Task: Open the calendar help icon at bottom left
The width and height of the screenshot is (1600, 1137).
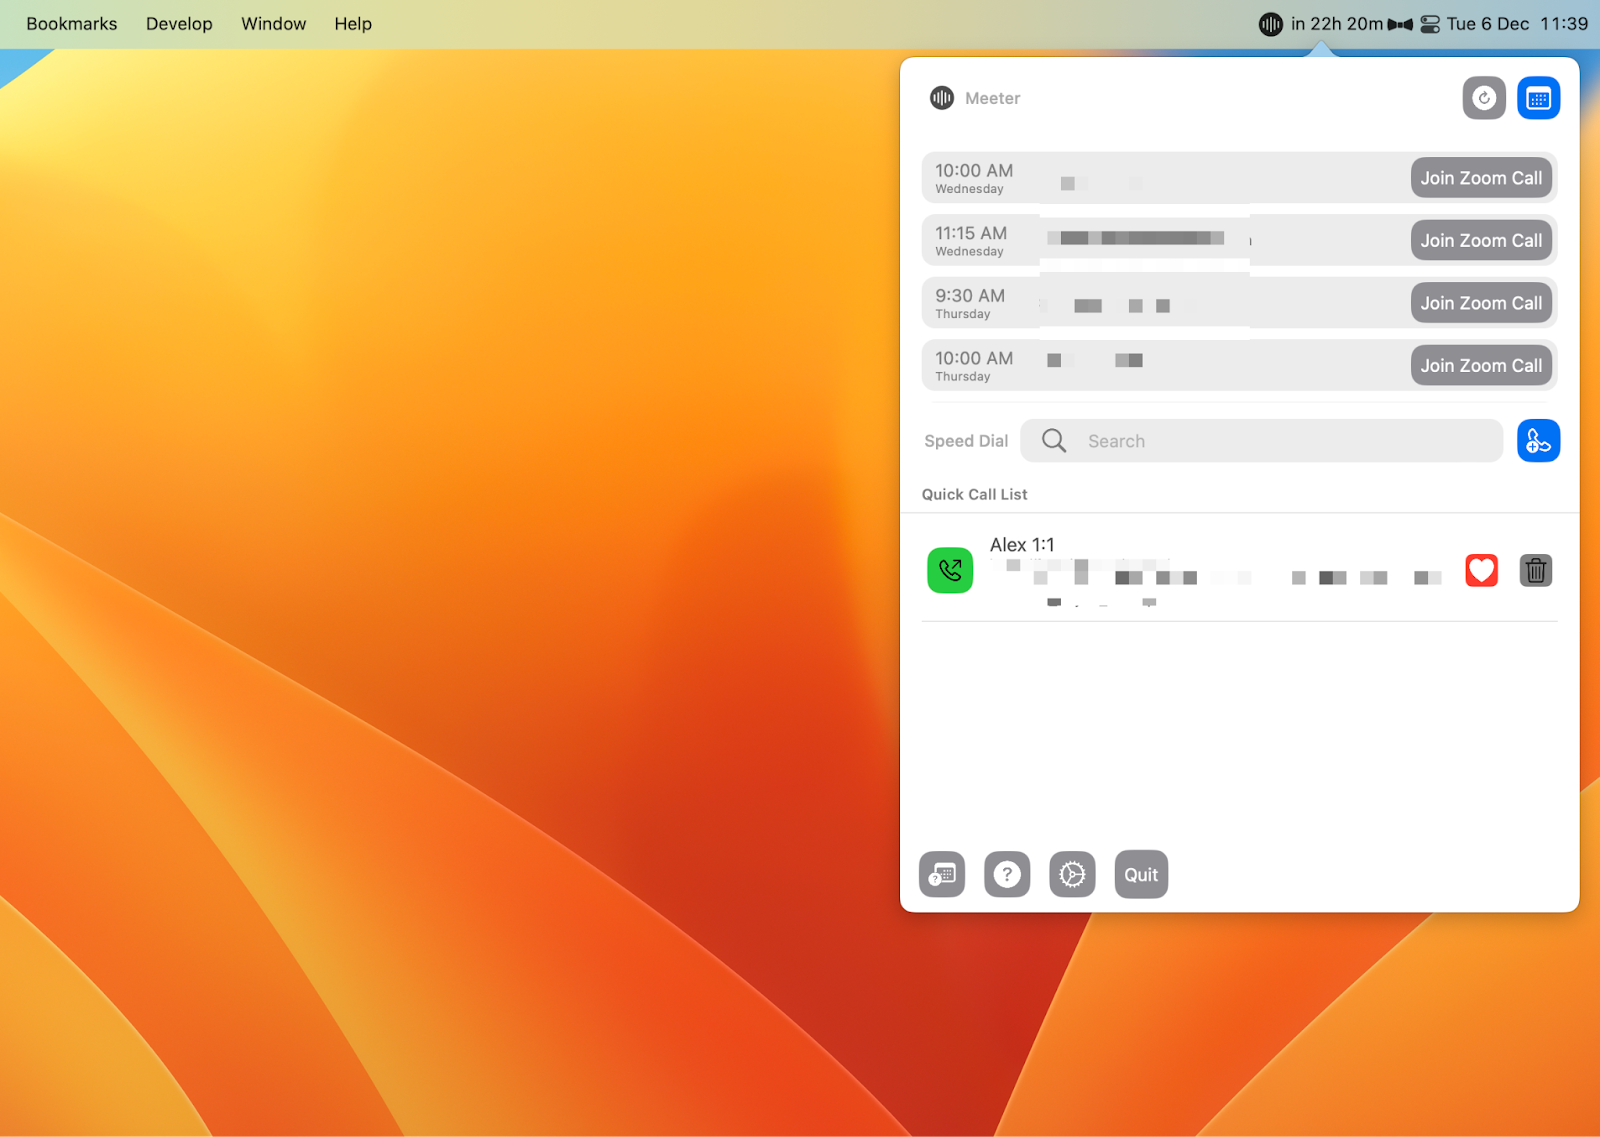Action: coord(942,875)
